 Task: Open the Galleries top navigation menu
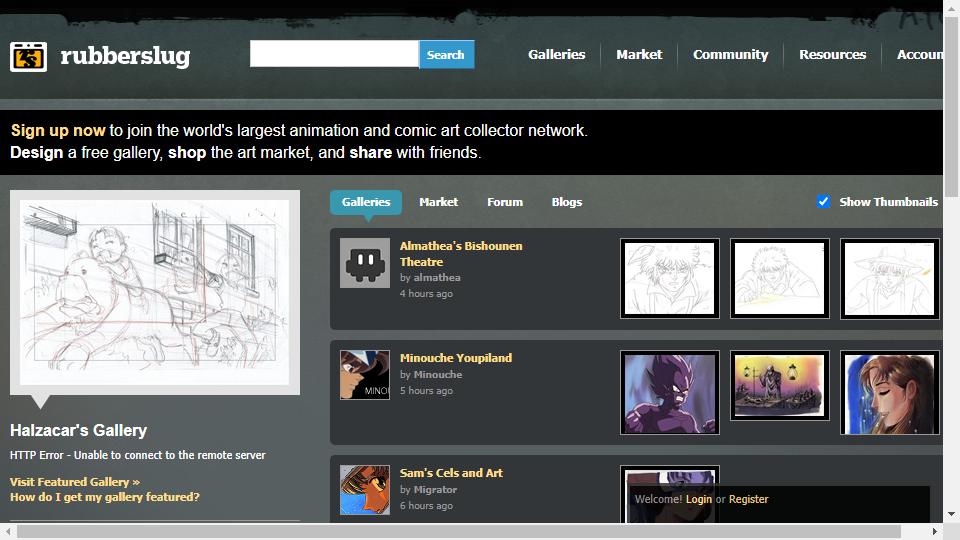click(557, 54)
